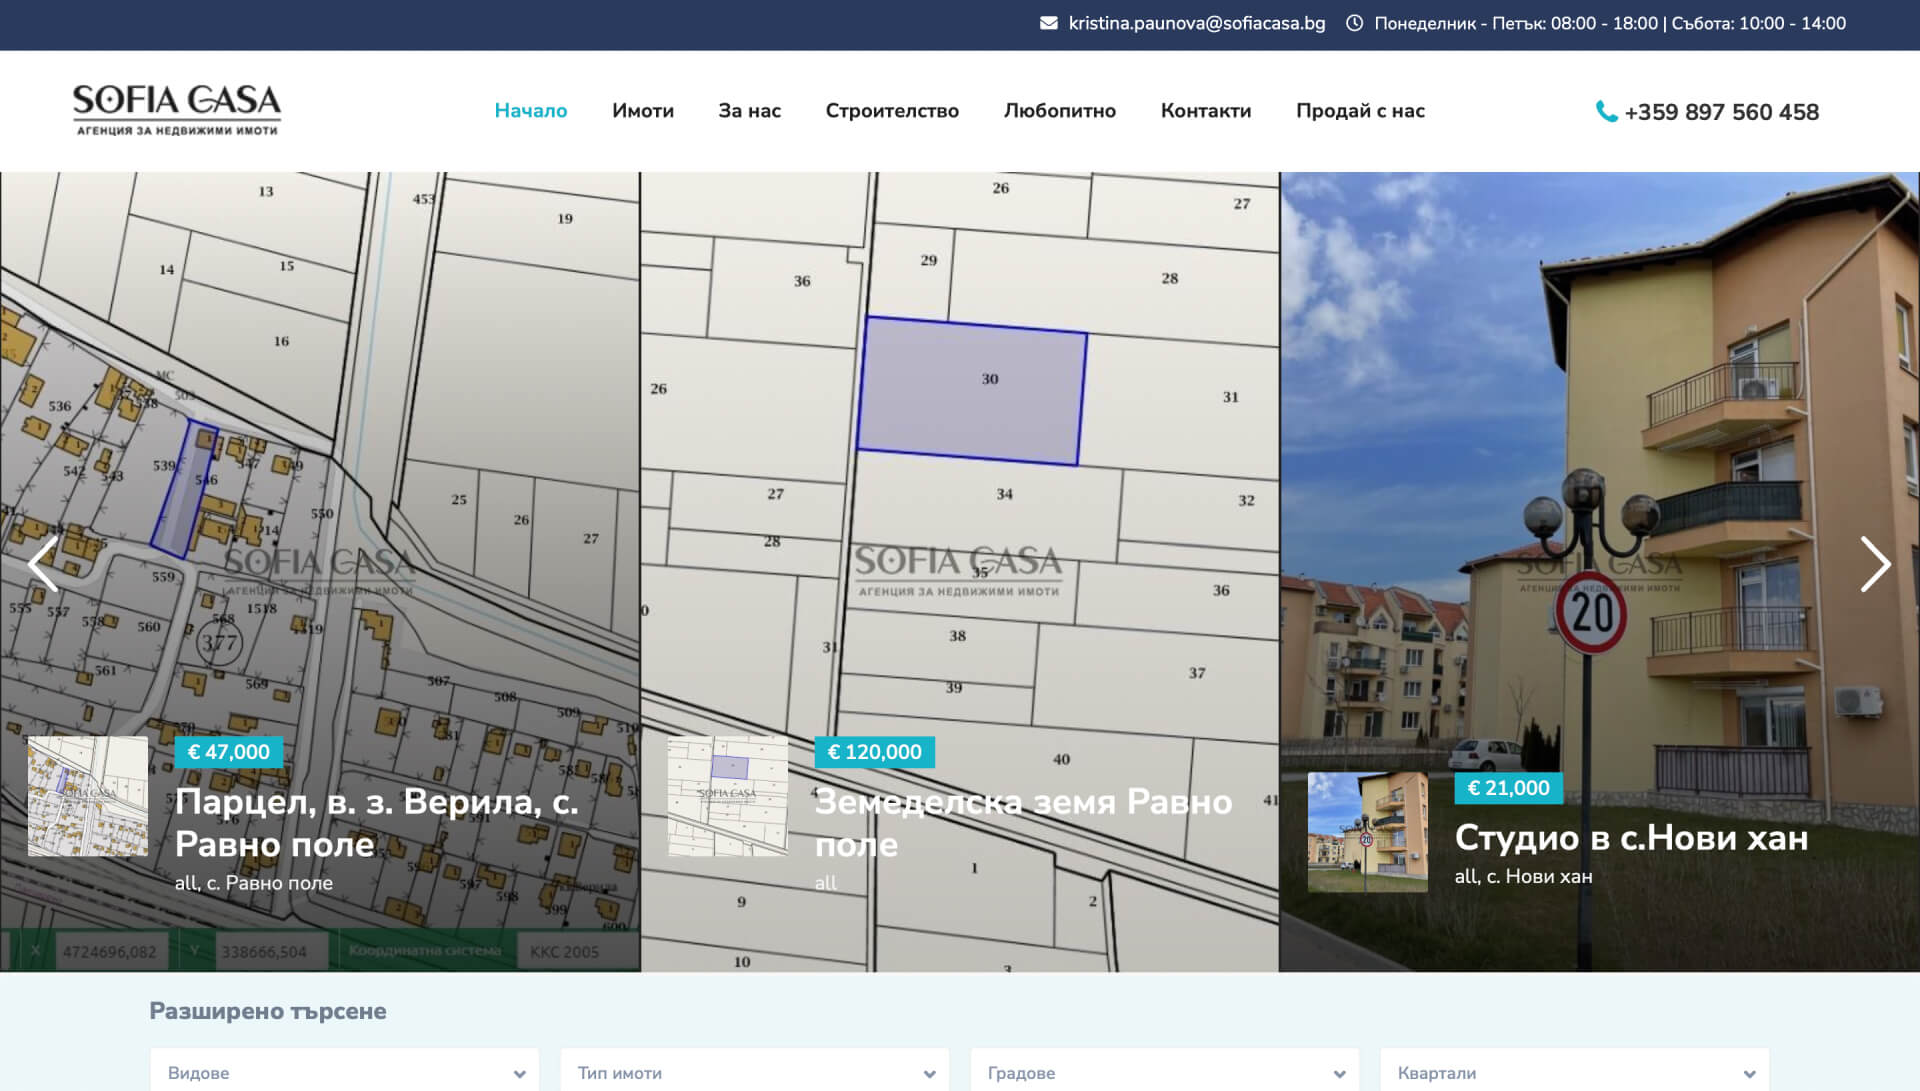Advance carousel with right arrow

[1874, 565]
